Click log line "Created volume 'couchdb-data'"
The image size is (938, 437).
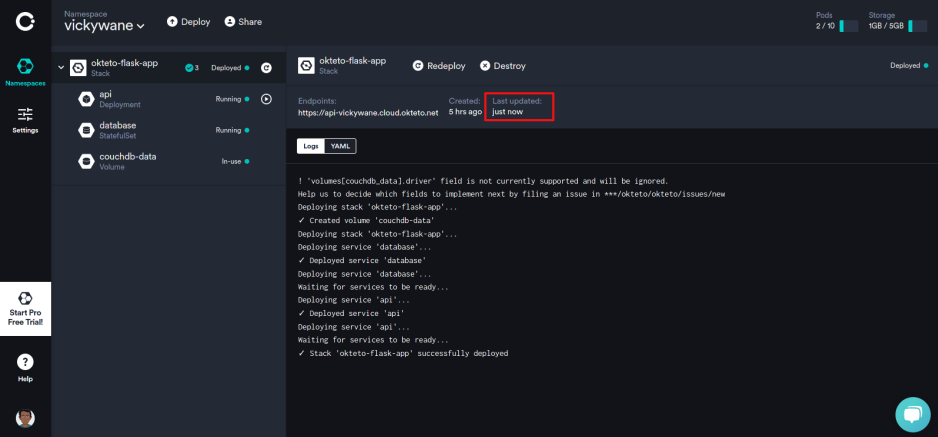[x=366, y=221]
